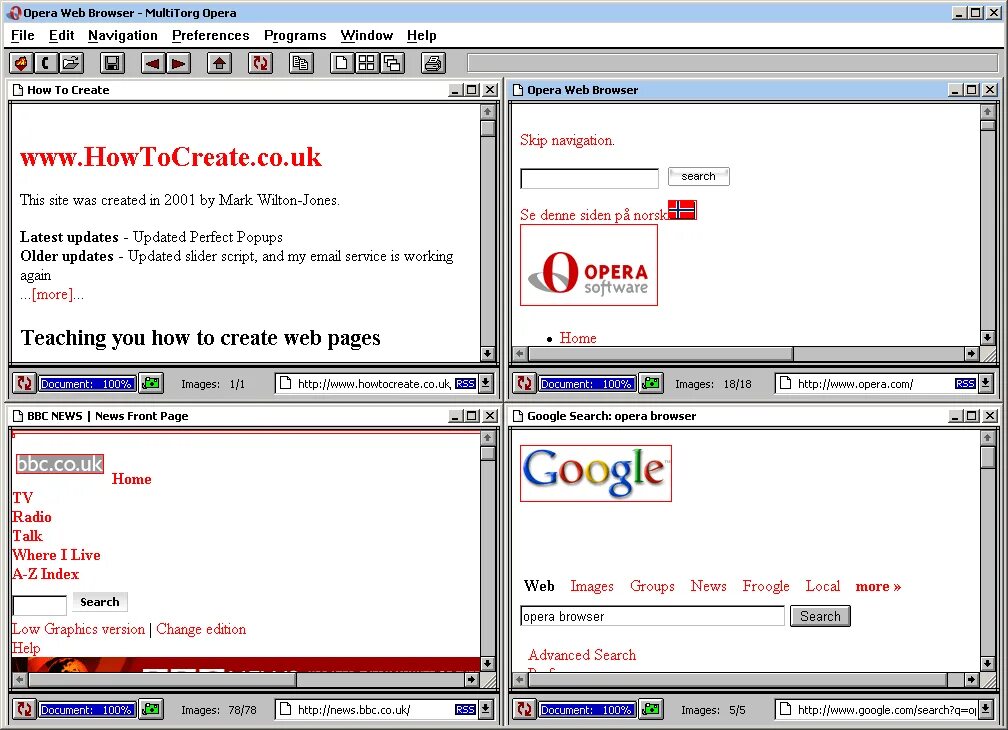Go back with the left arrow toolbar icon

tap(152, 63)
